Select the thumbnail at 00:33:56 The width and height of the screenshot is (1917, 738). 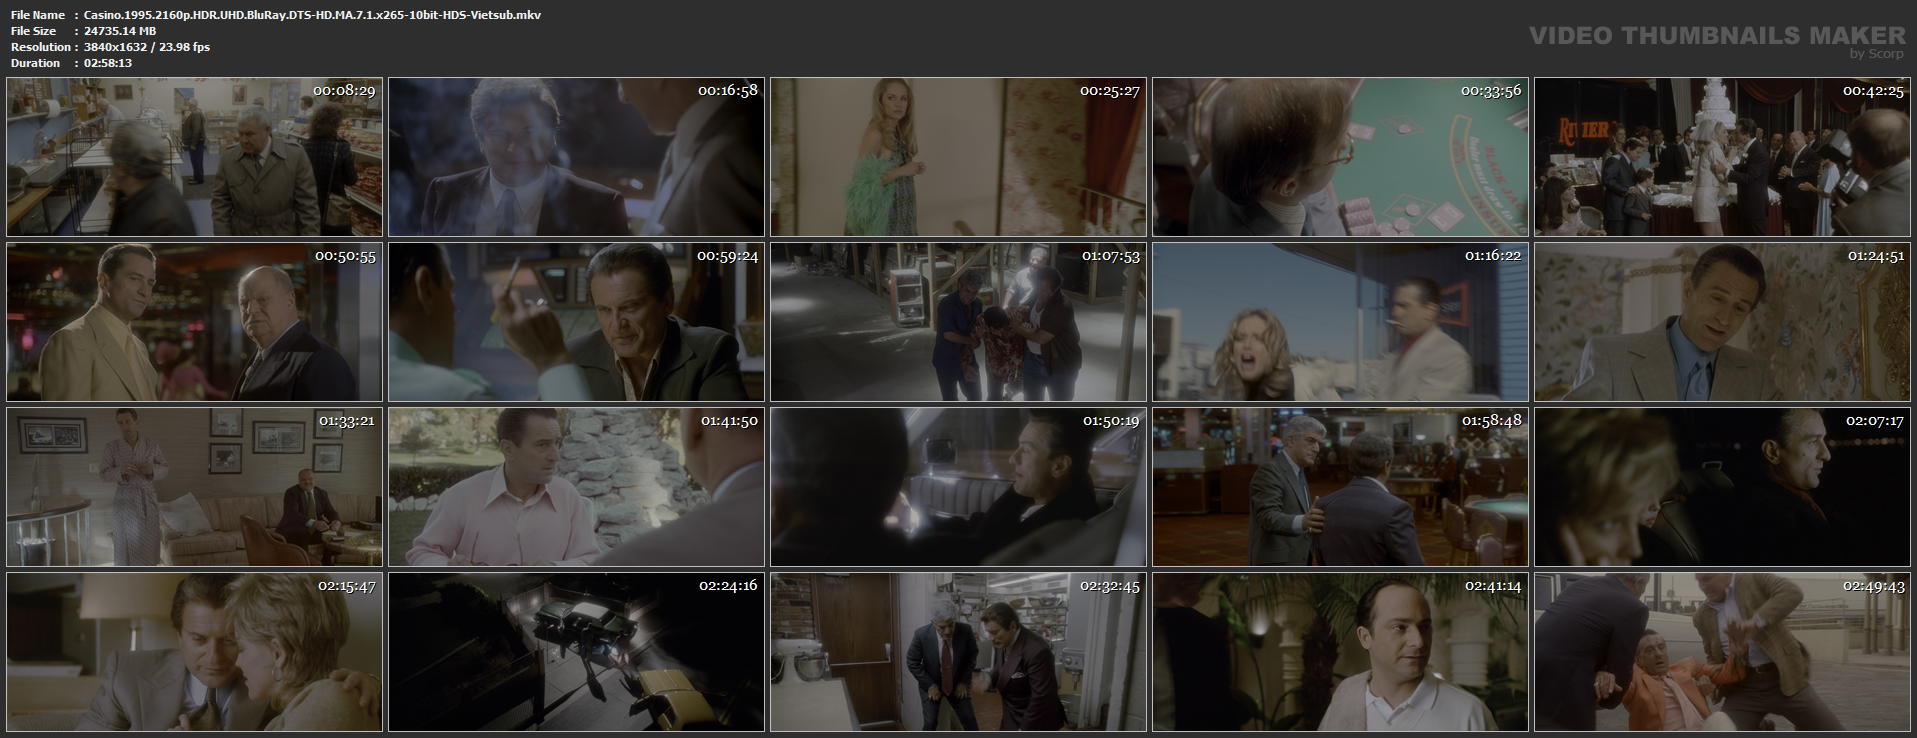tap(1341, 157)
